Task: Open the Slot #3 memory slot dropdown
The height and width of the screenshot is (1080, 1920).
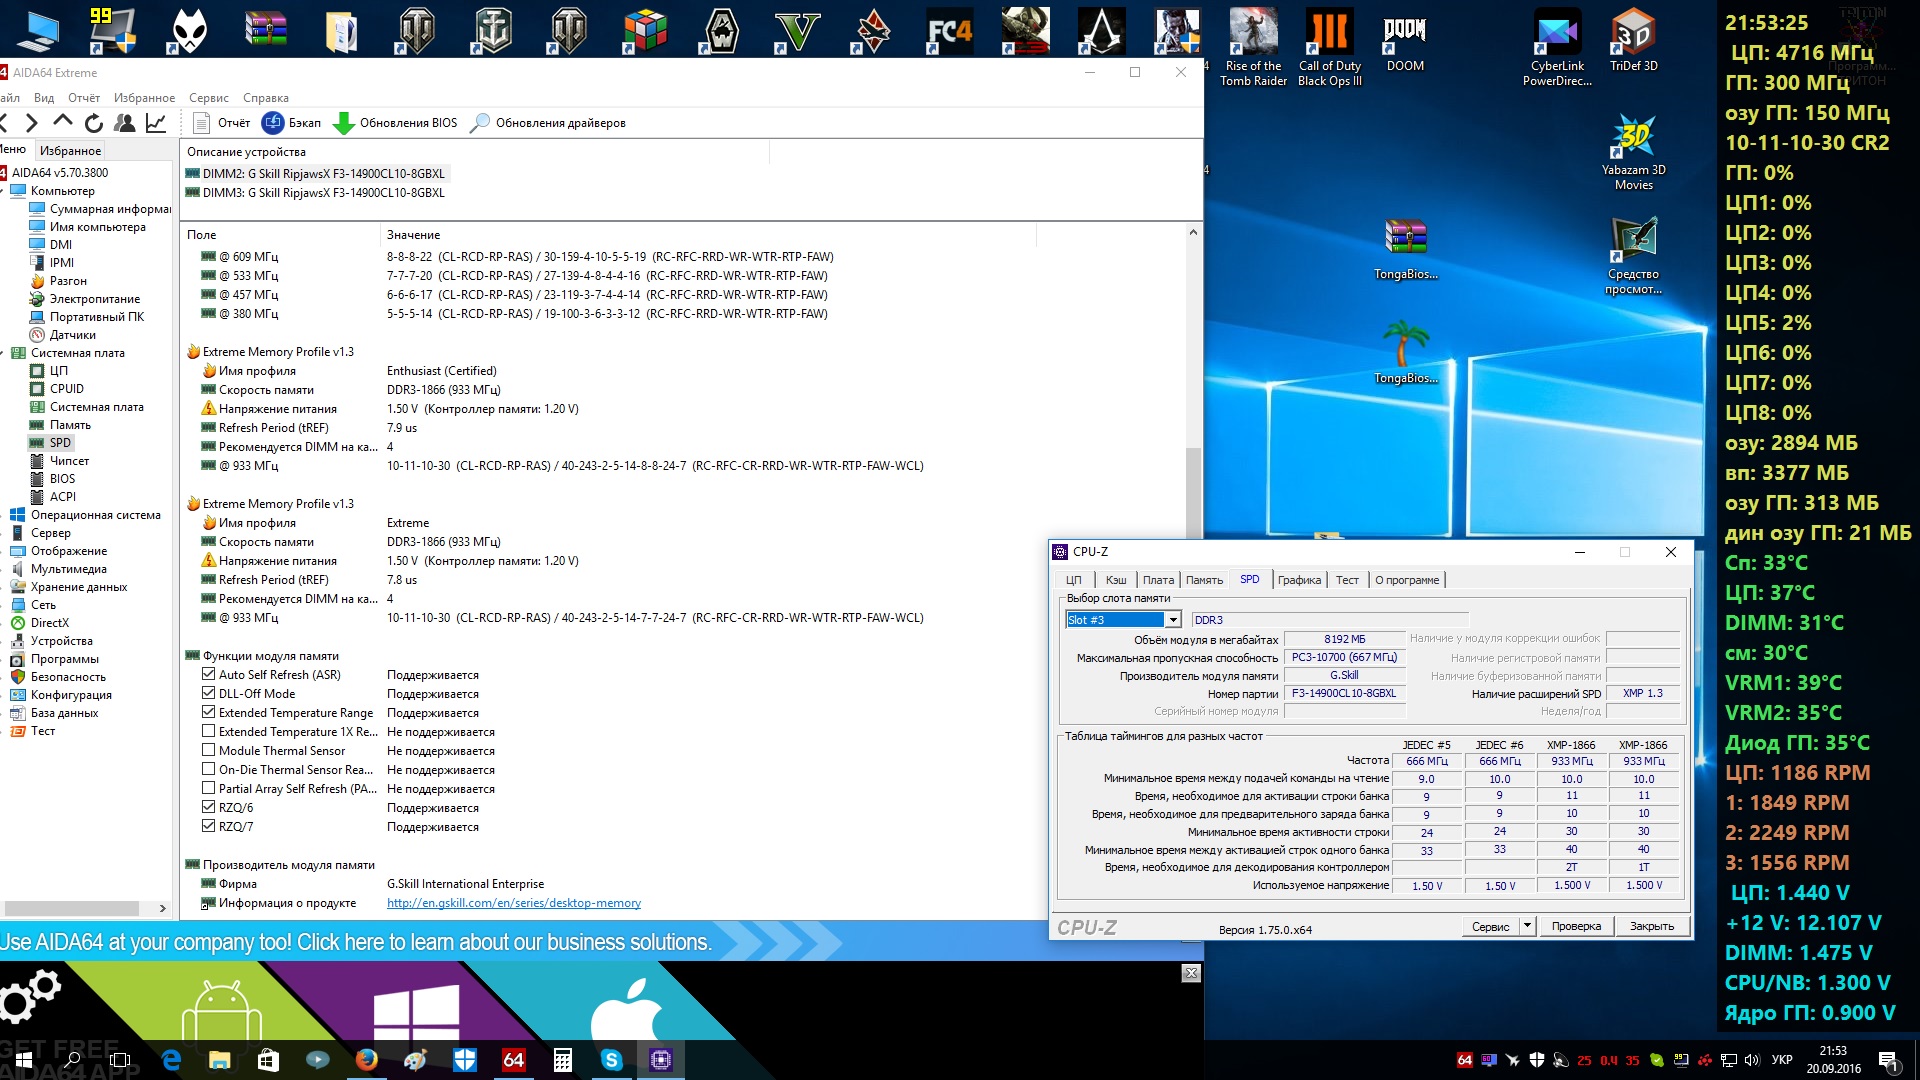Action: 1173,620
